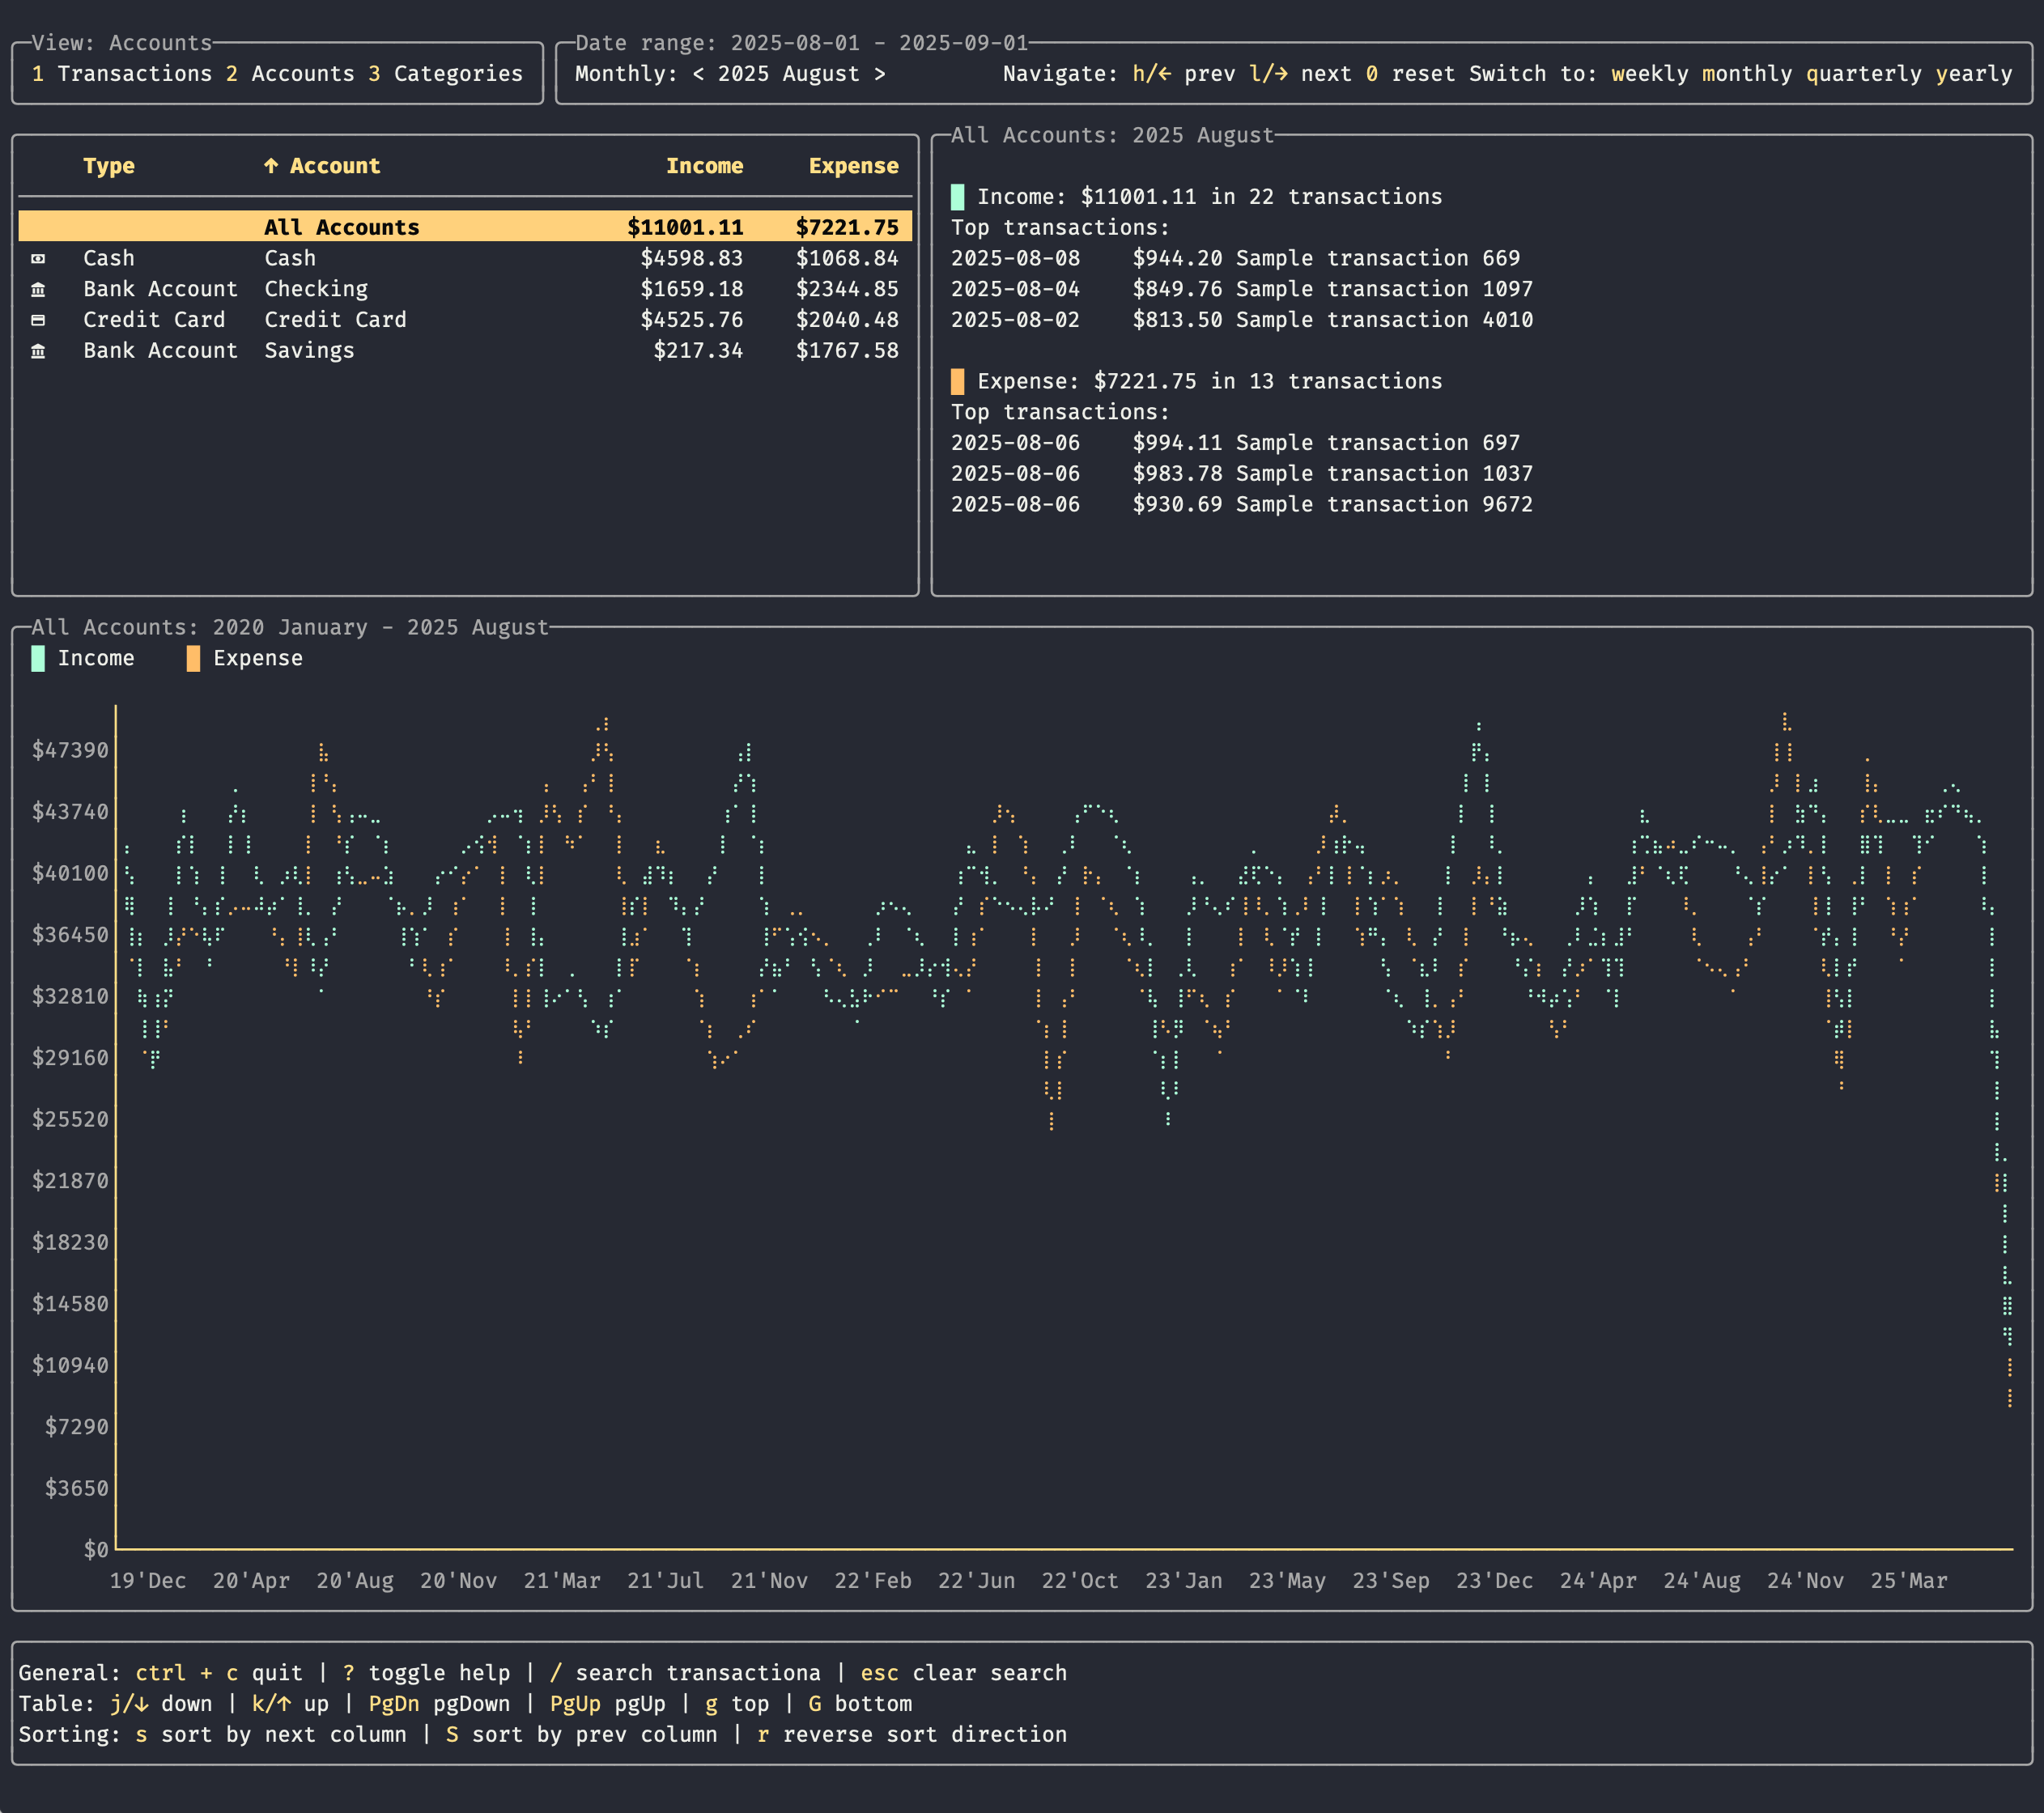Click the sort arrow on the Account column
The height and width of the screenshot is (1813, 2044).
[272, 166]
